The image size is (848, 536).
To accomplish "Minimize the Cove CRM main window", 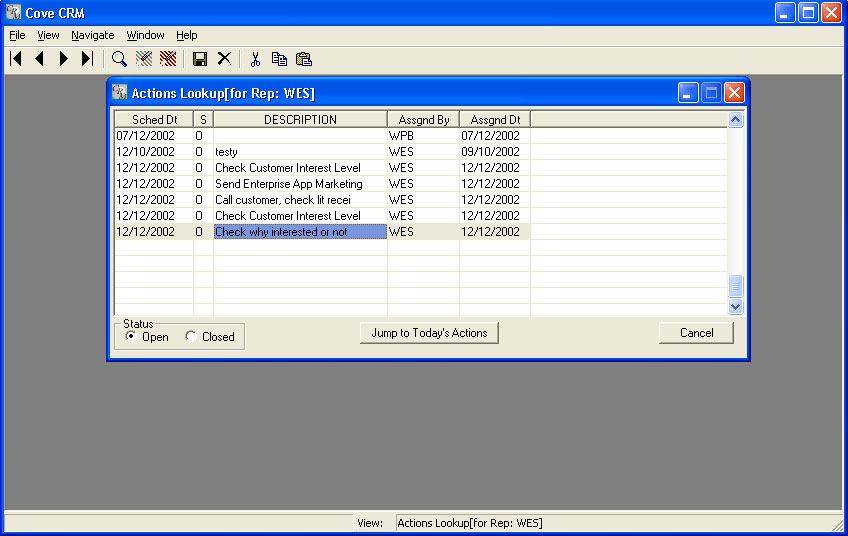I will point(785,12).
